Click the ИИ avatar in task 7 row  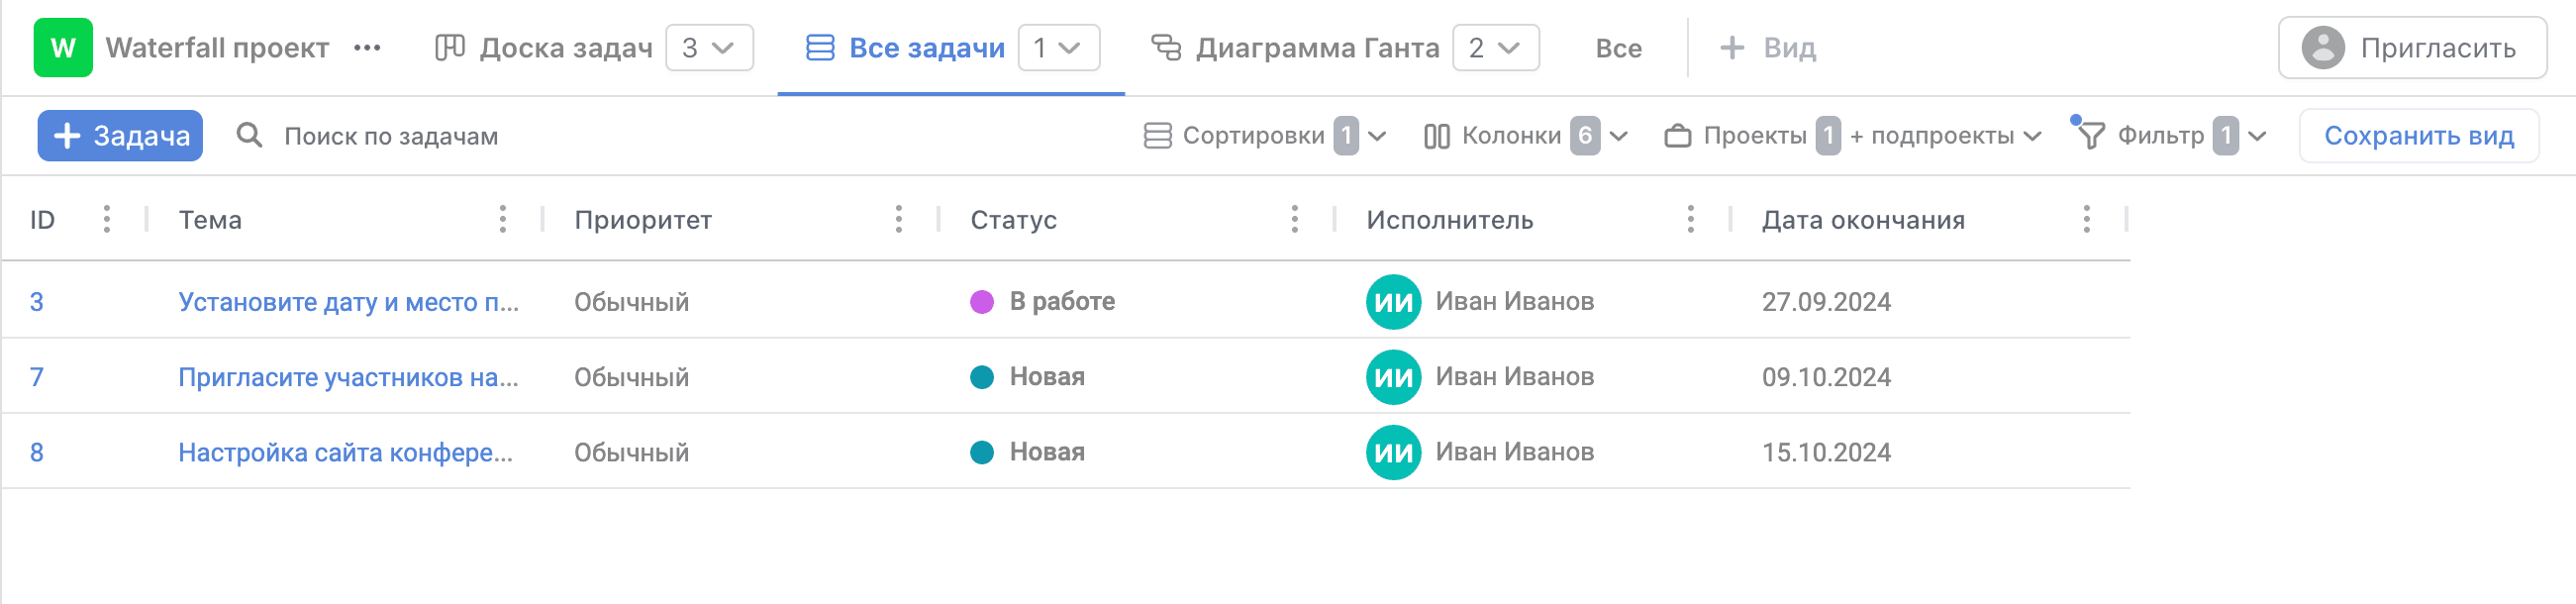pos(1393,377)
